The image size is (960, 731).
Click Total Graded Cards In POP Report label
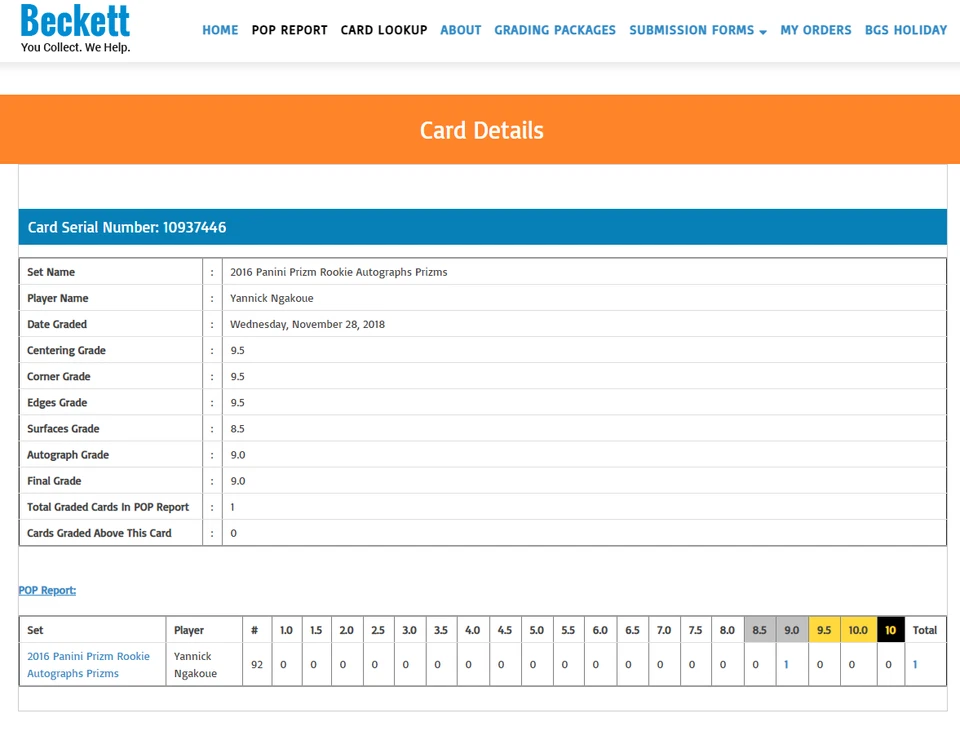click(x=108, y=507)
